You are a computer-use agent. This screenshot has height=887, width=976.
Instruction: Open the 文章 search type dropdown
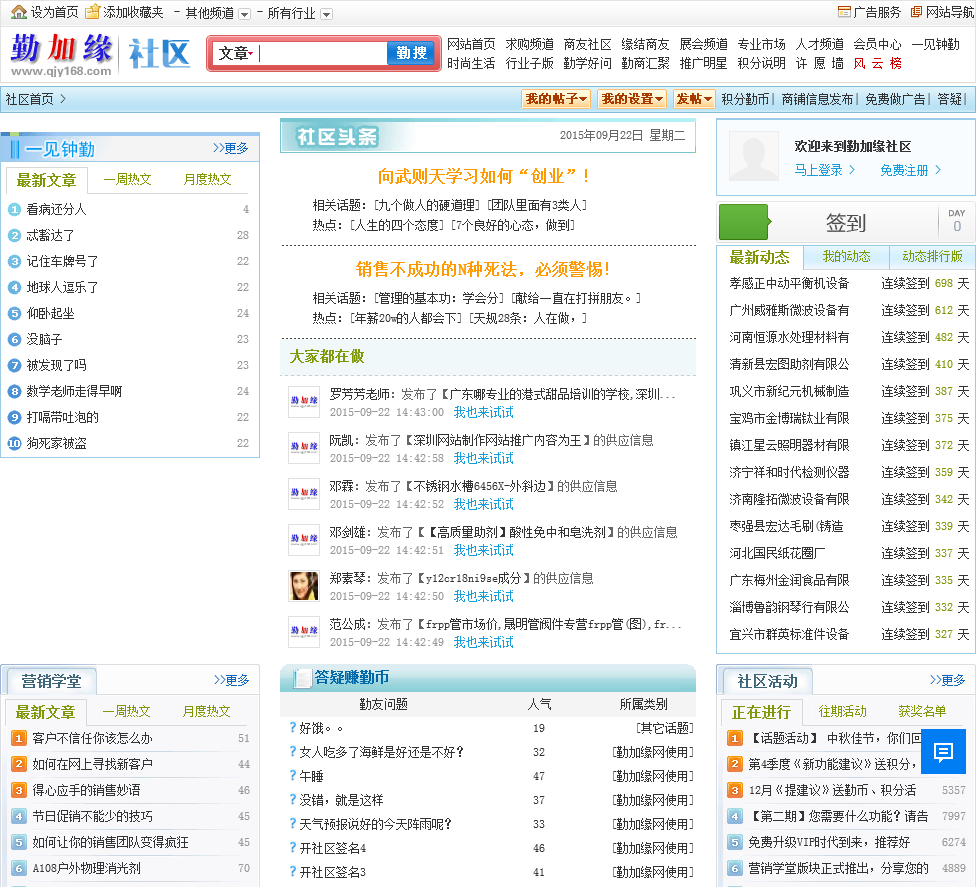tap(236, 54)
